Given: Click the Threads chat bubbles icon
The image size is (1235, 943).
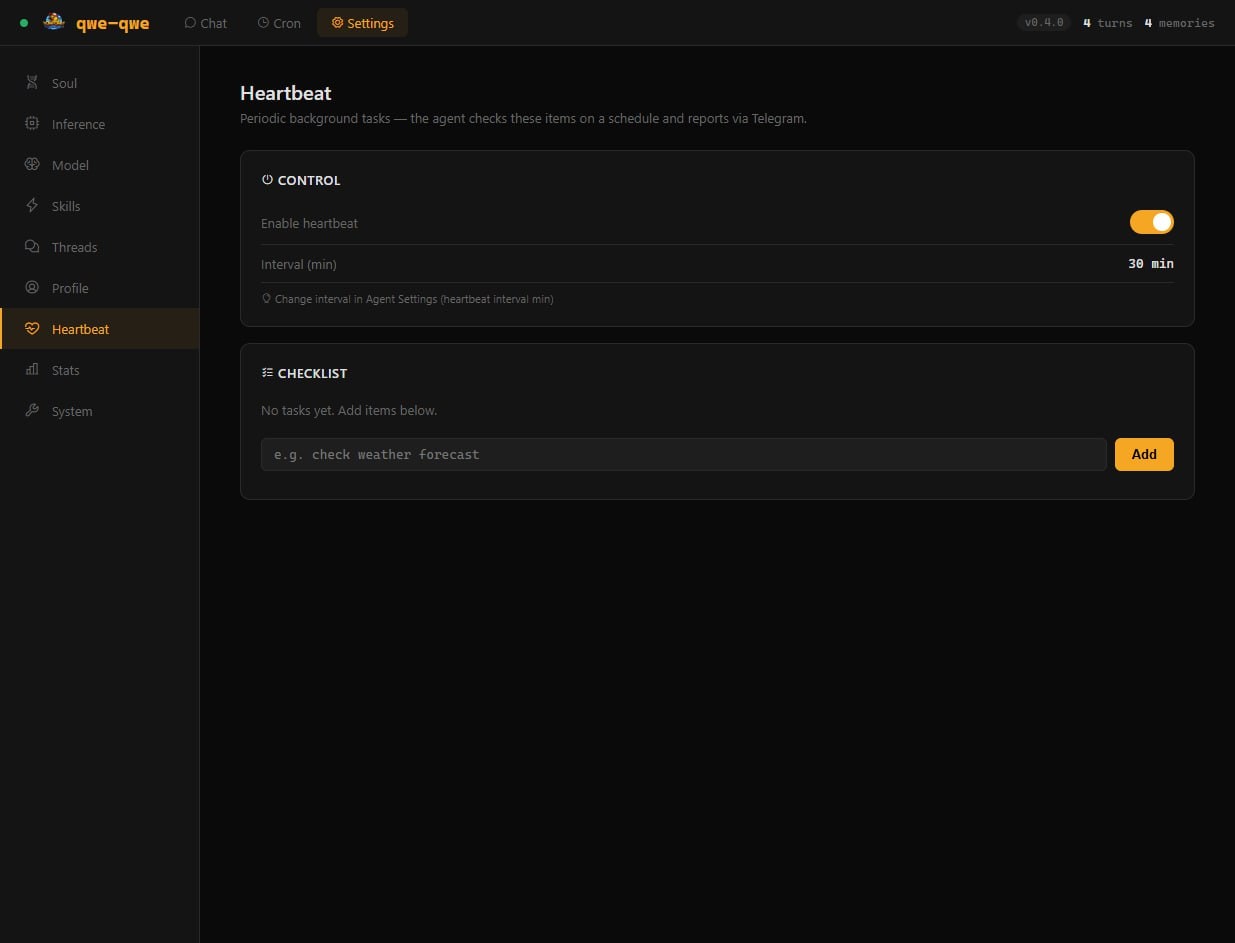Looking at the screenshot, I should click(x=32, y=247).
